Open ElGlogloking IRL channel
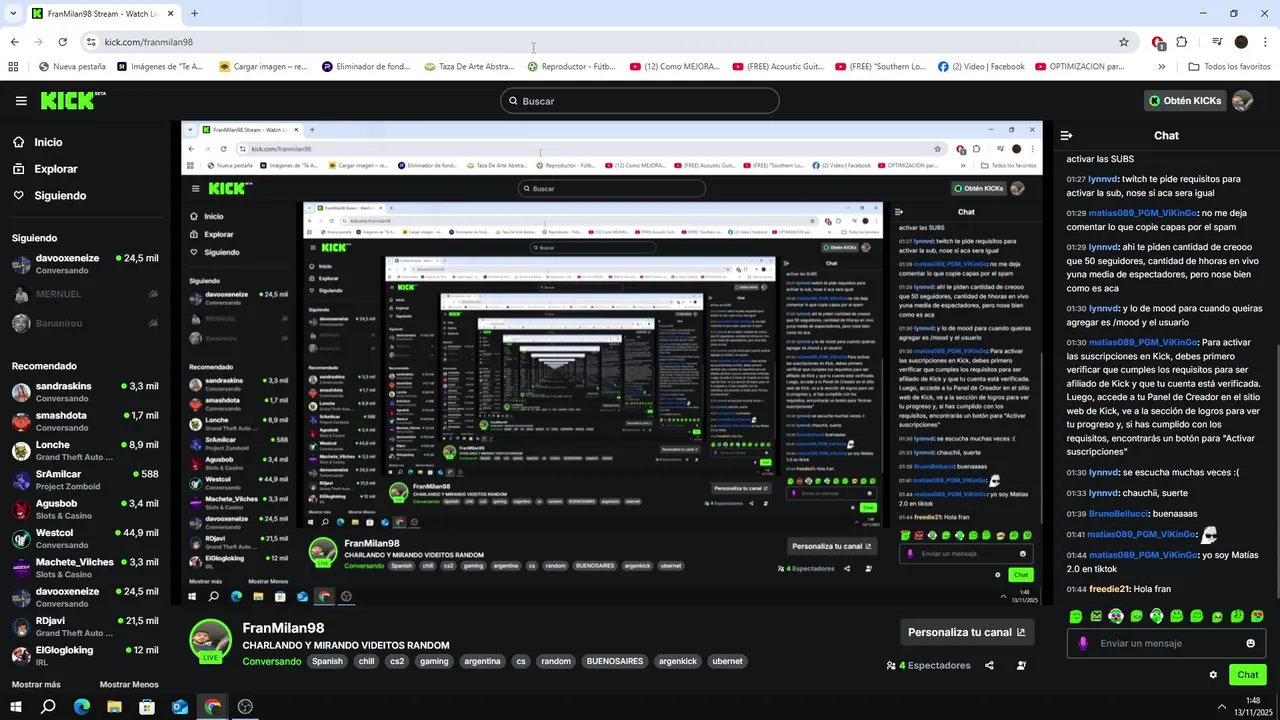This screenshot has width=1280, height=720. (85, 656)
